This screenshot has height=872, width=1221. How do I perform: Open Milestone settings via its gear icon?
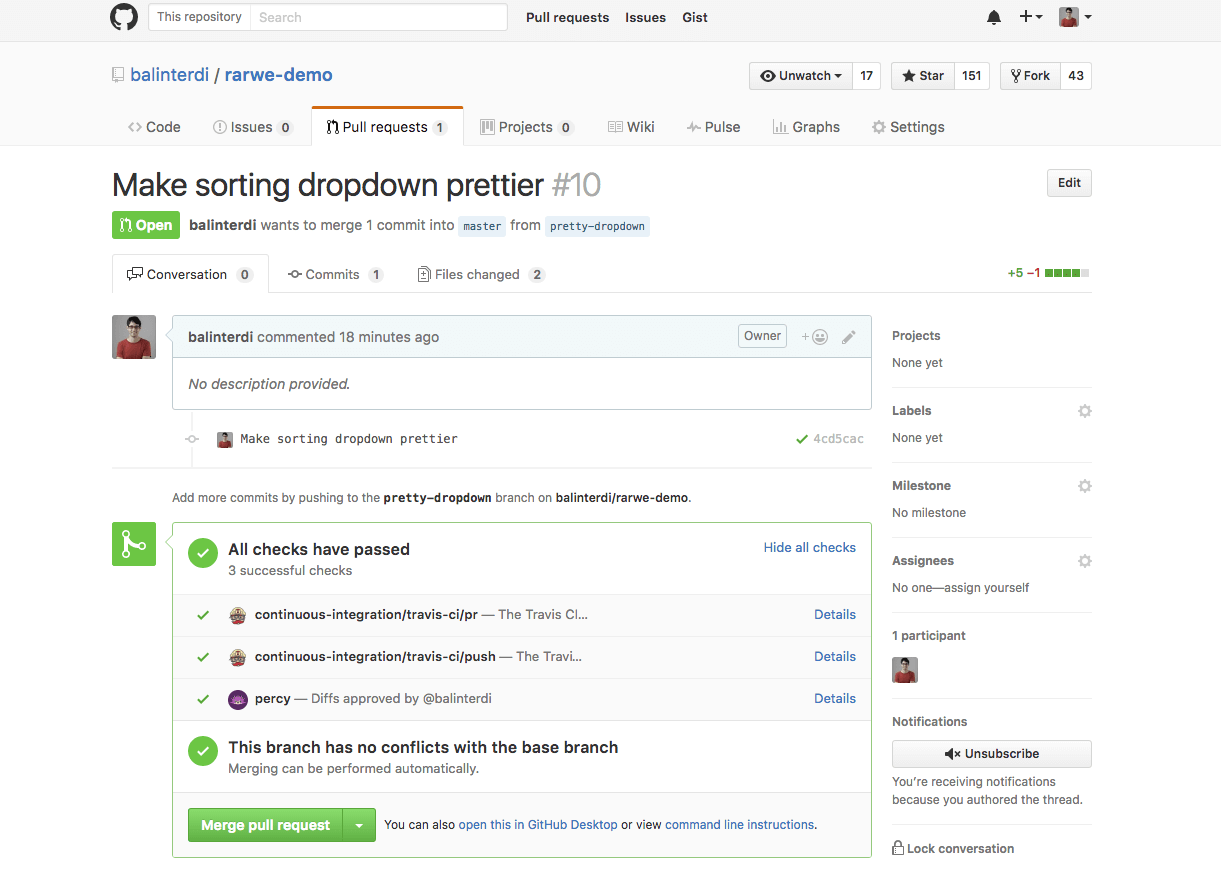click(1084, 486)
